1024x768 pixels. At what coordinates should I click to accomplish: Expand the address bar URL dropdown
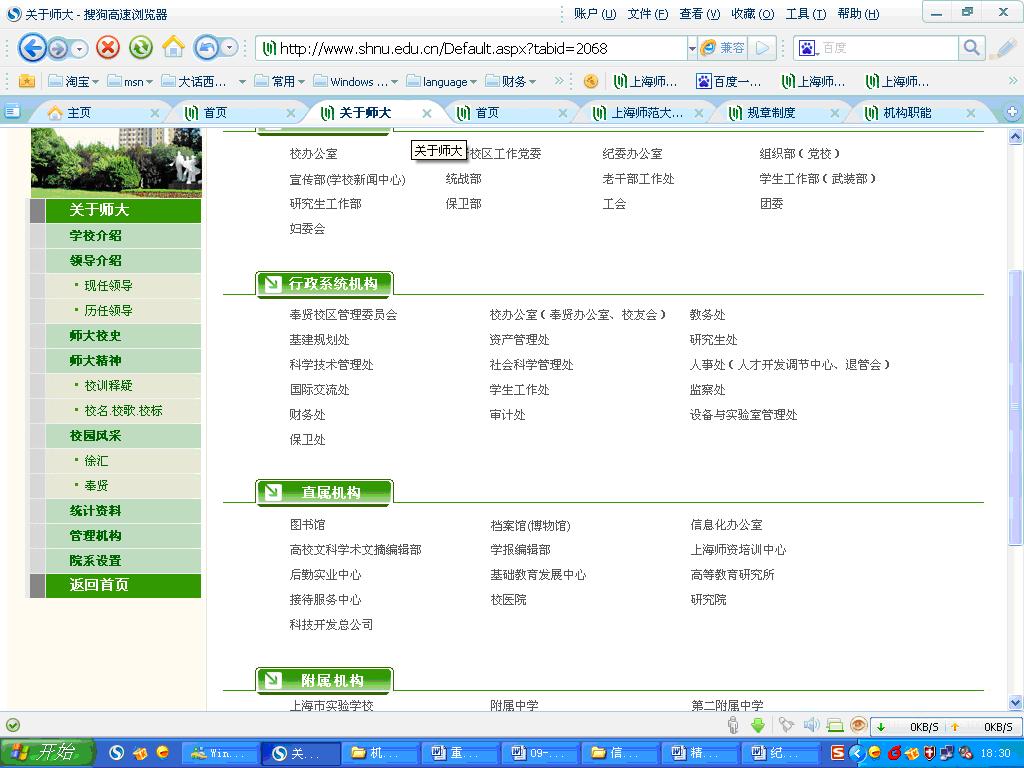(x=691, y=48)
